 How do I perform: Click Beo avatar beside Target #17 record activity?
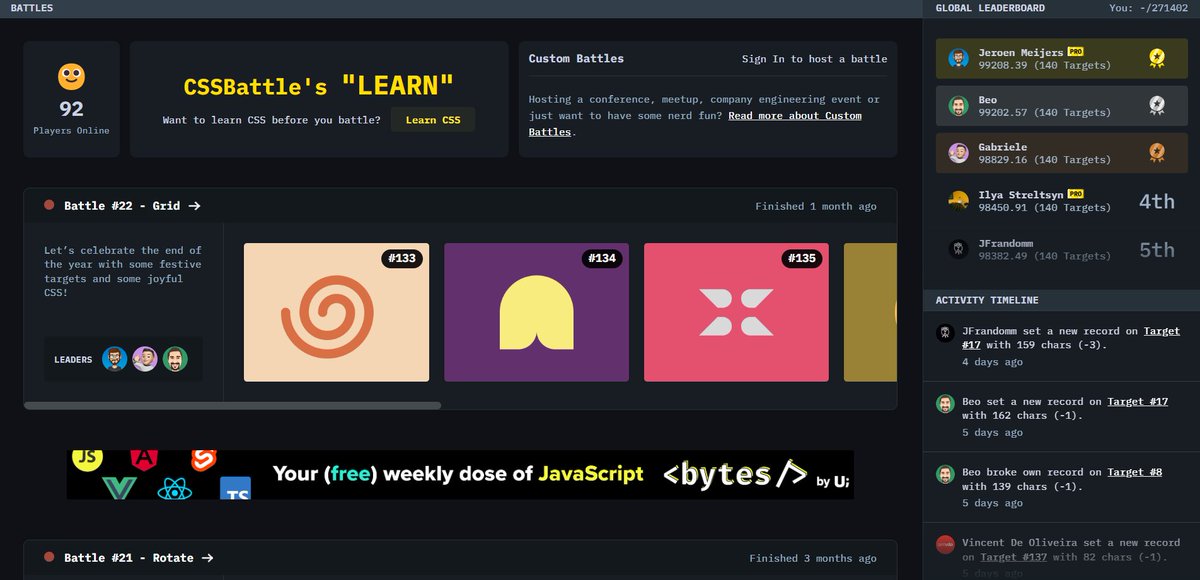(944, 403)
